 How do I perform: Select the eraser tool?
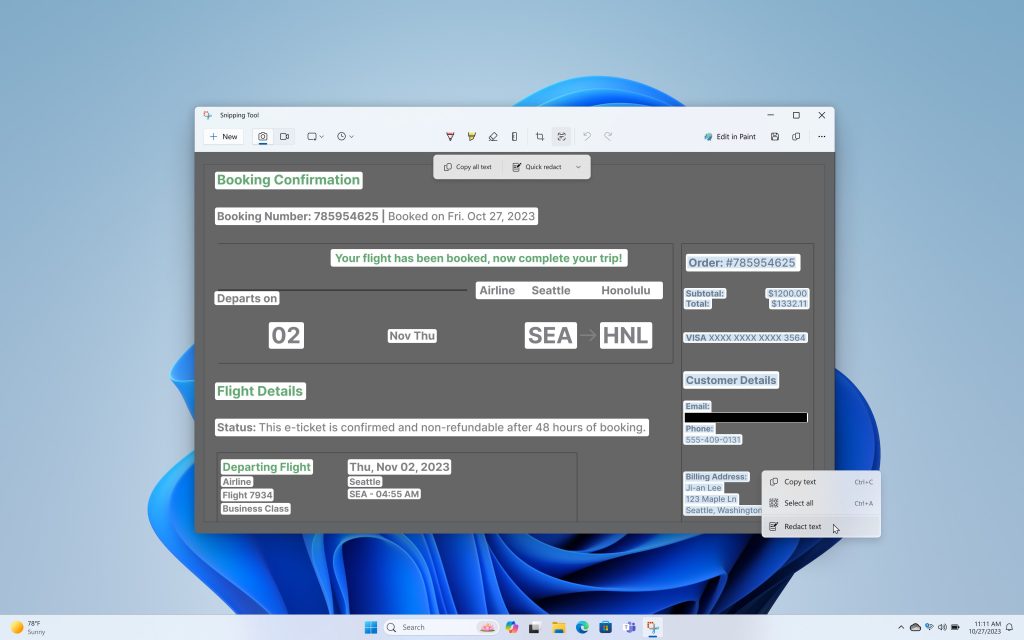pyautogui.click(x=492, y=136)
